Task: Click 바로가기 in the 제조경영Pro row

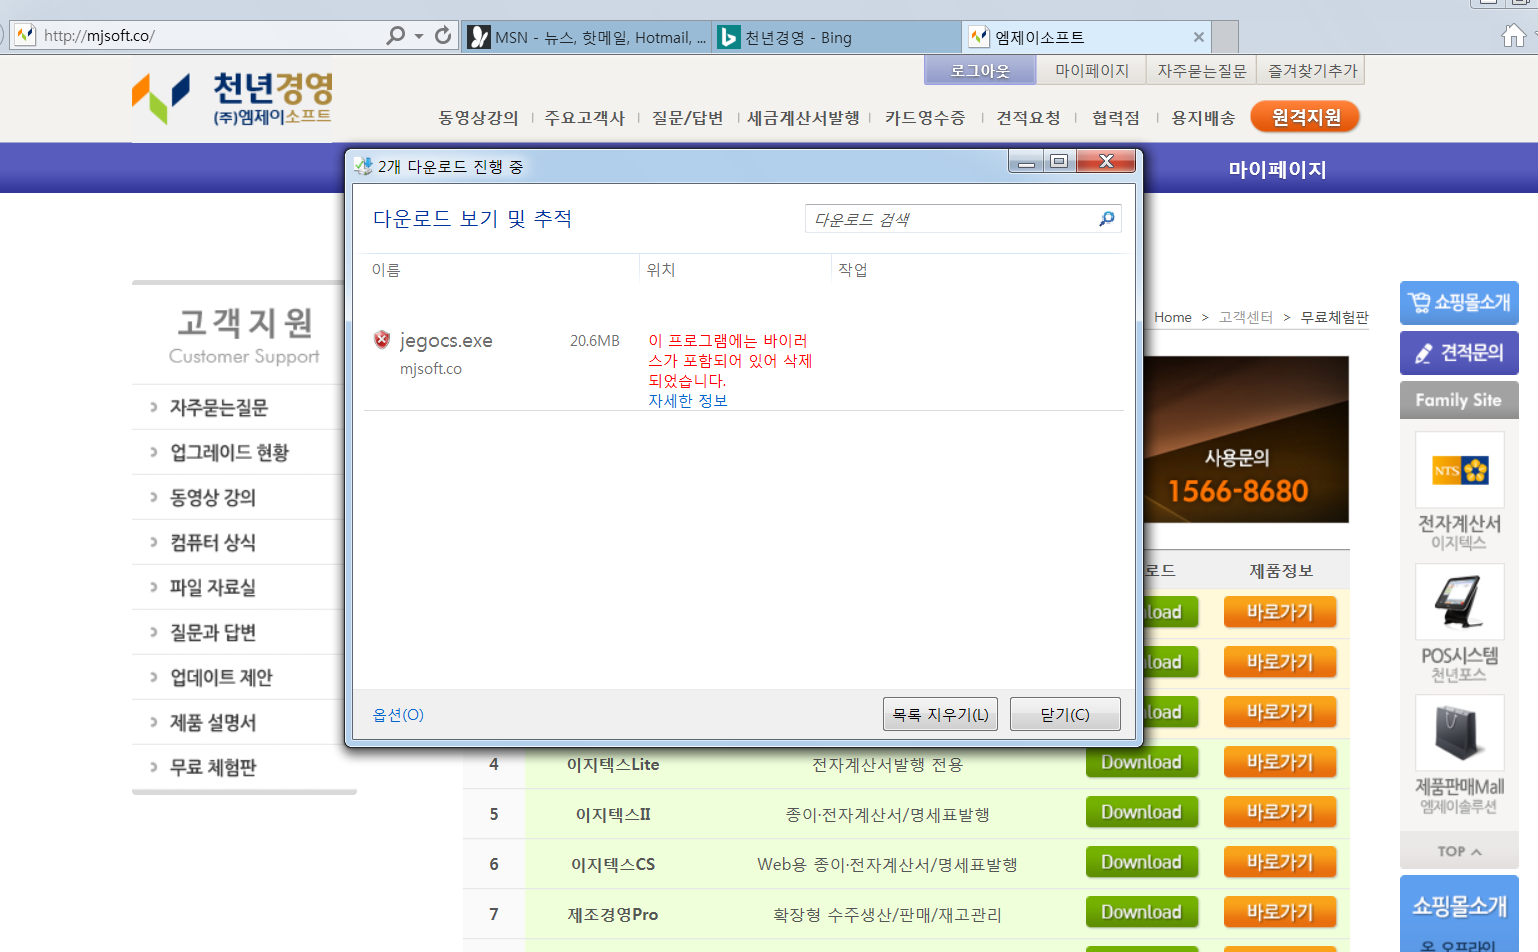Action: (1280, 912)
